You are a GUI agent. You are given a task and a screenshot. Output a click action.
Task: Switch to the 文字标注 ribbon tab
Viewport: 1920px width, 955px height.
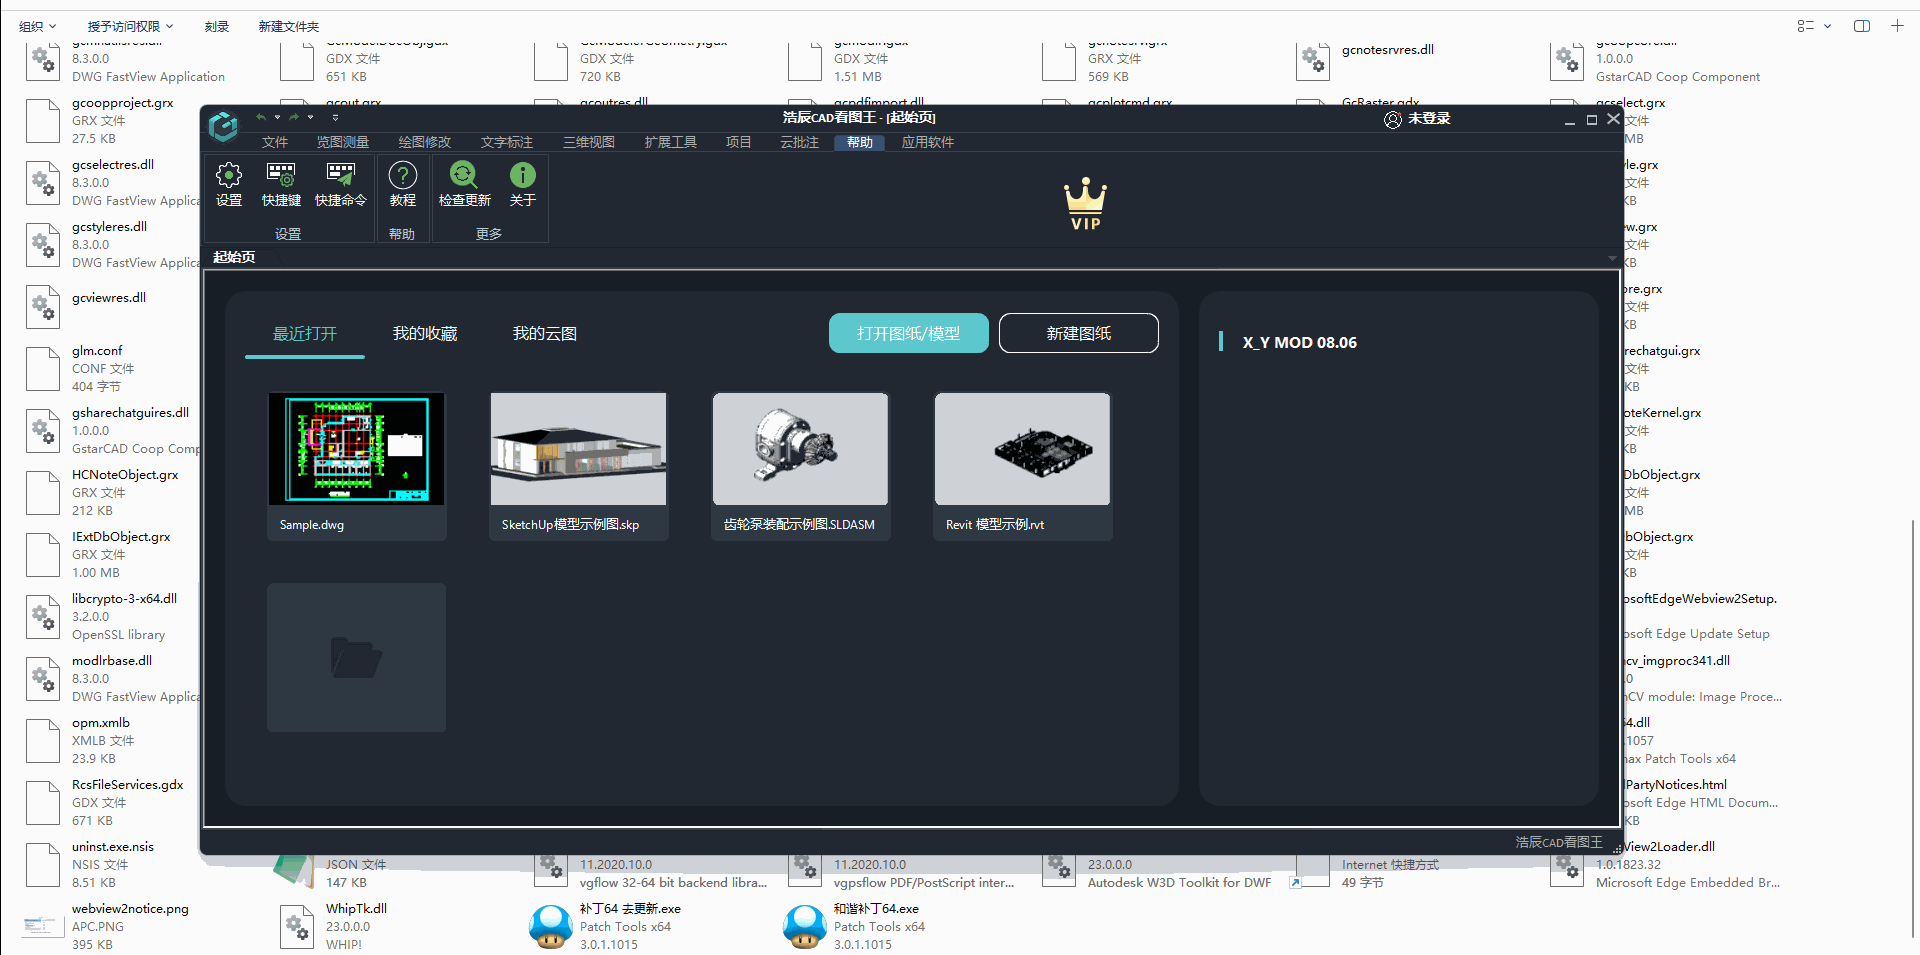tap(507, 142)
